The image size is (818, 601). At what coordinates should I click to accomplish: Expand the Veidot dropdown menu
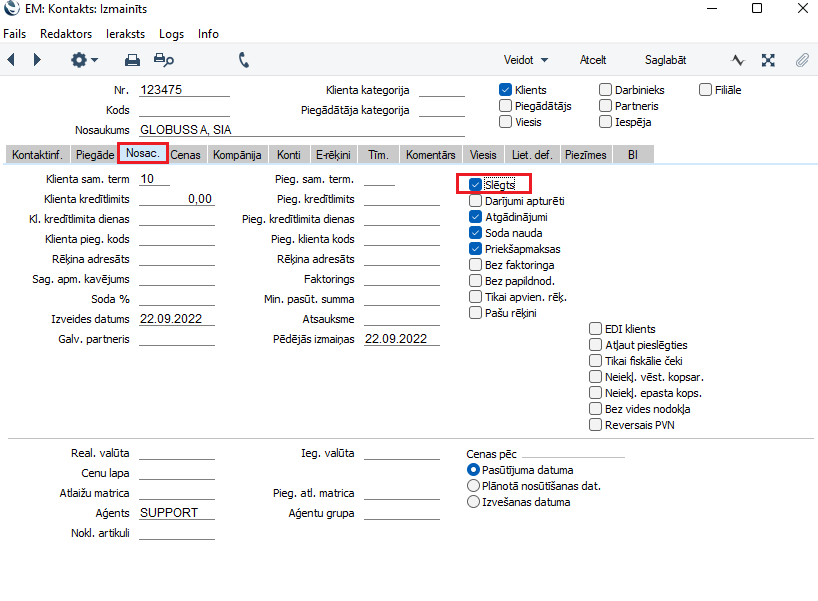click(x=526, y=60)
